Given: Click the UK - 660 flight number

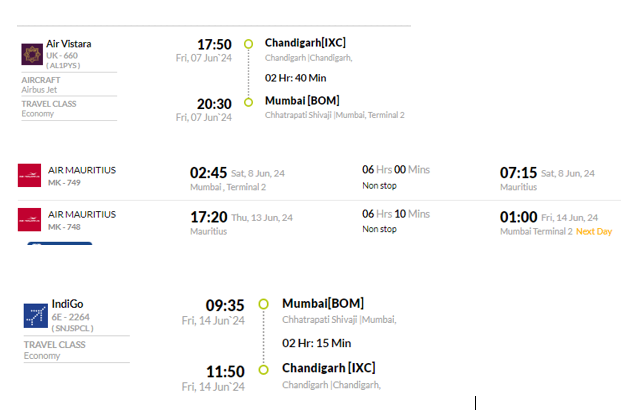Looking at the screenshot, I should coord(62,55).
